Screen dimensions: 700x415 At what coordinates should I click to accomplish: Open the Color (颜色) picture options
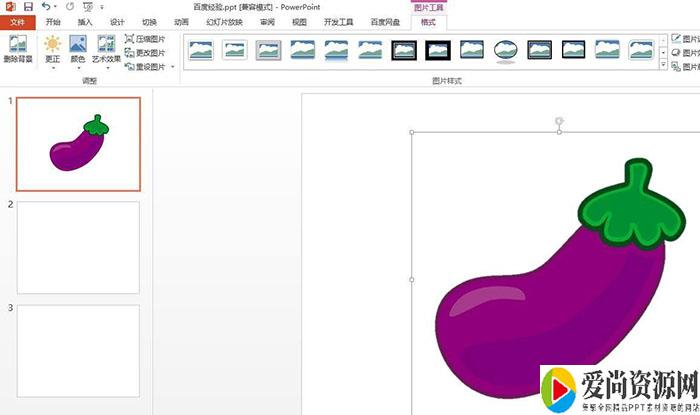tap(78, 50)
